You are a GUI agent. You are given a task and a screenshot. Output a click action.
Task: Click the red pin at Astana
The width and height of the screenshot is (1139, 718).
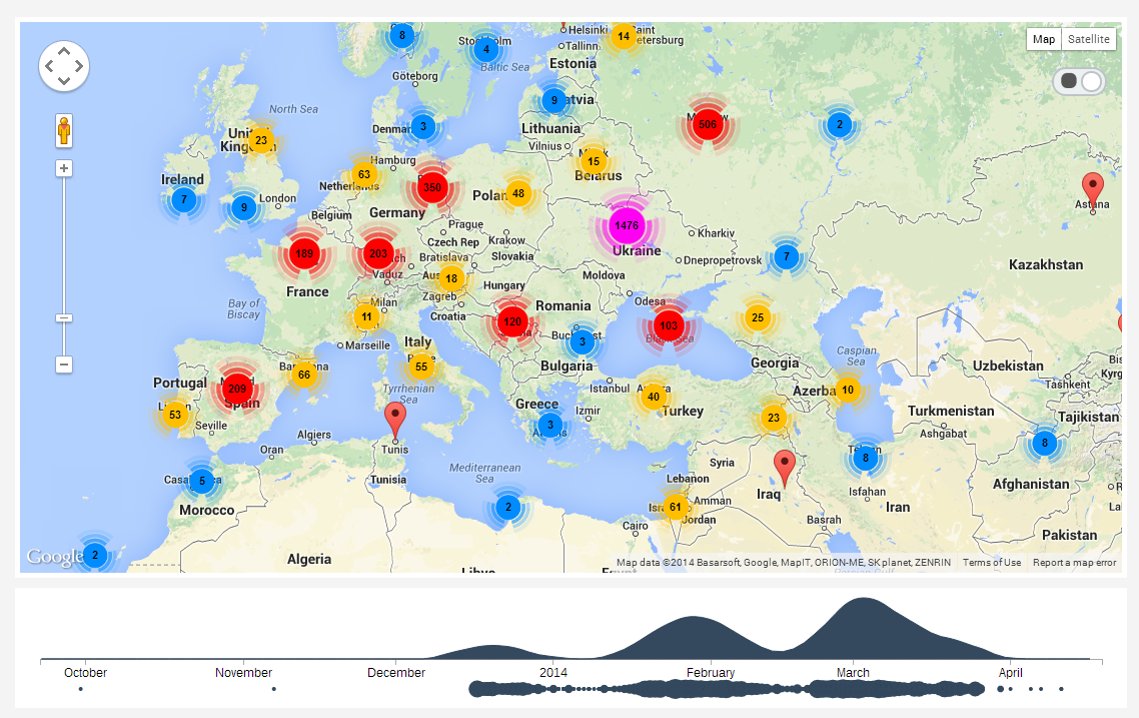(1093, 191)
